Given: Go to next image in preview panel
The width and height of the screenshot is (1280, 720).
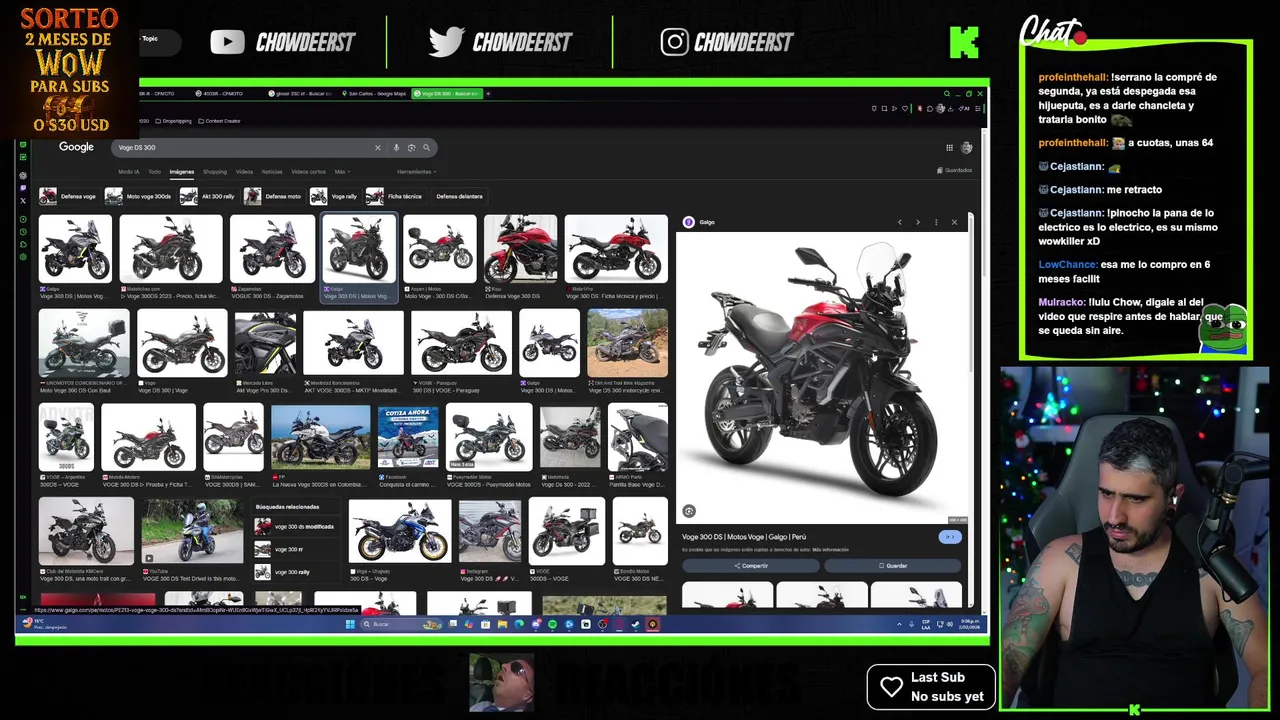Looking at the screenshot, I should (x=917, y=222).
